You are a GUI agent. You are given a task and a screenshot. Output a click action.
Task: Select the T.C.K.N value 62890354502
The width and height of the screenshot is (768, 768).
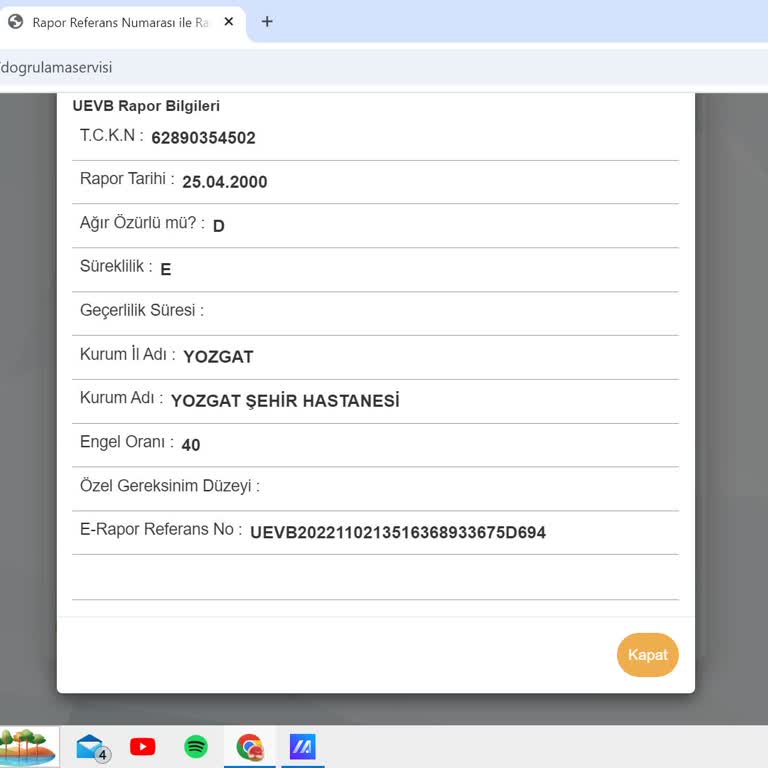(x=203, y=138)
